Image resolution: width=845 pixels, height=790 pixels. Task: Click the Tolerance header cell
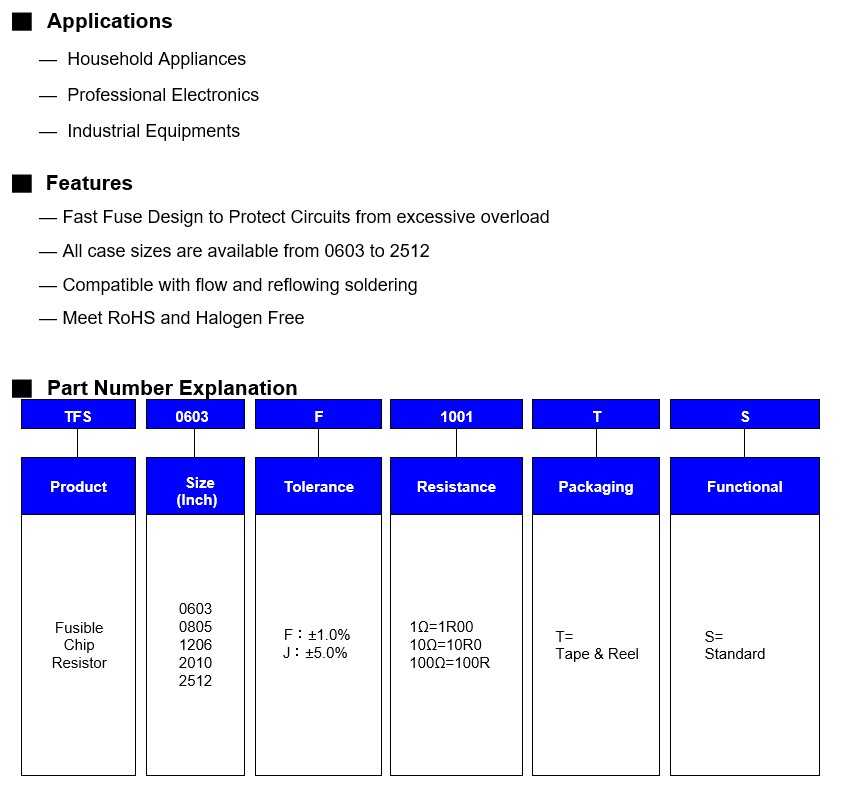318,487
